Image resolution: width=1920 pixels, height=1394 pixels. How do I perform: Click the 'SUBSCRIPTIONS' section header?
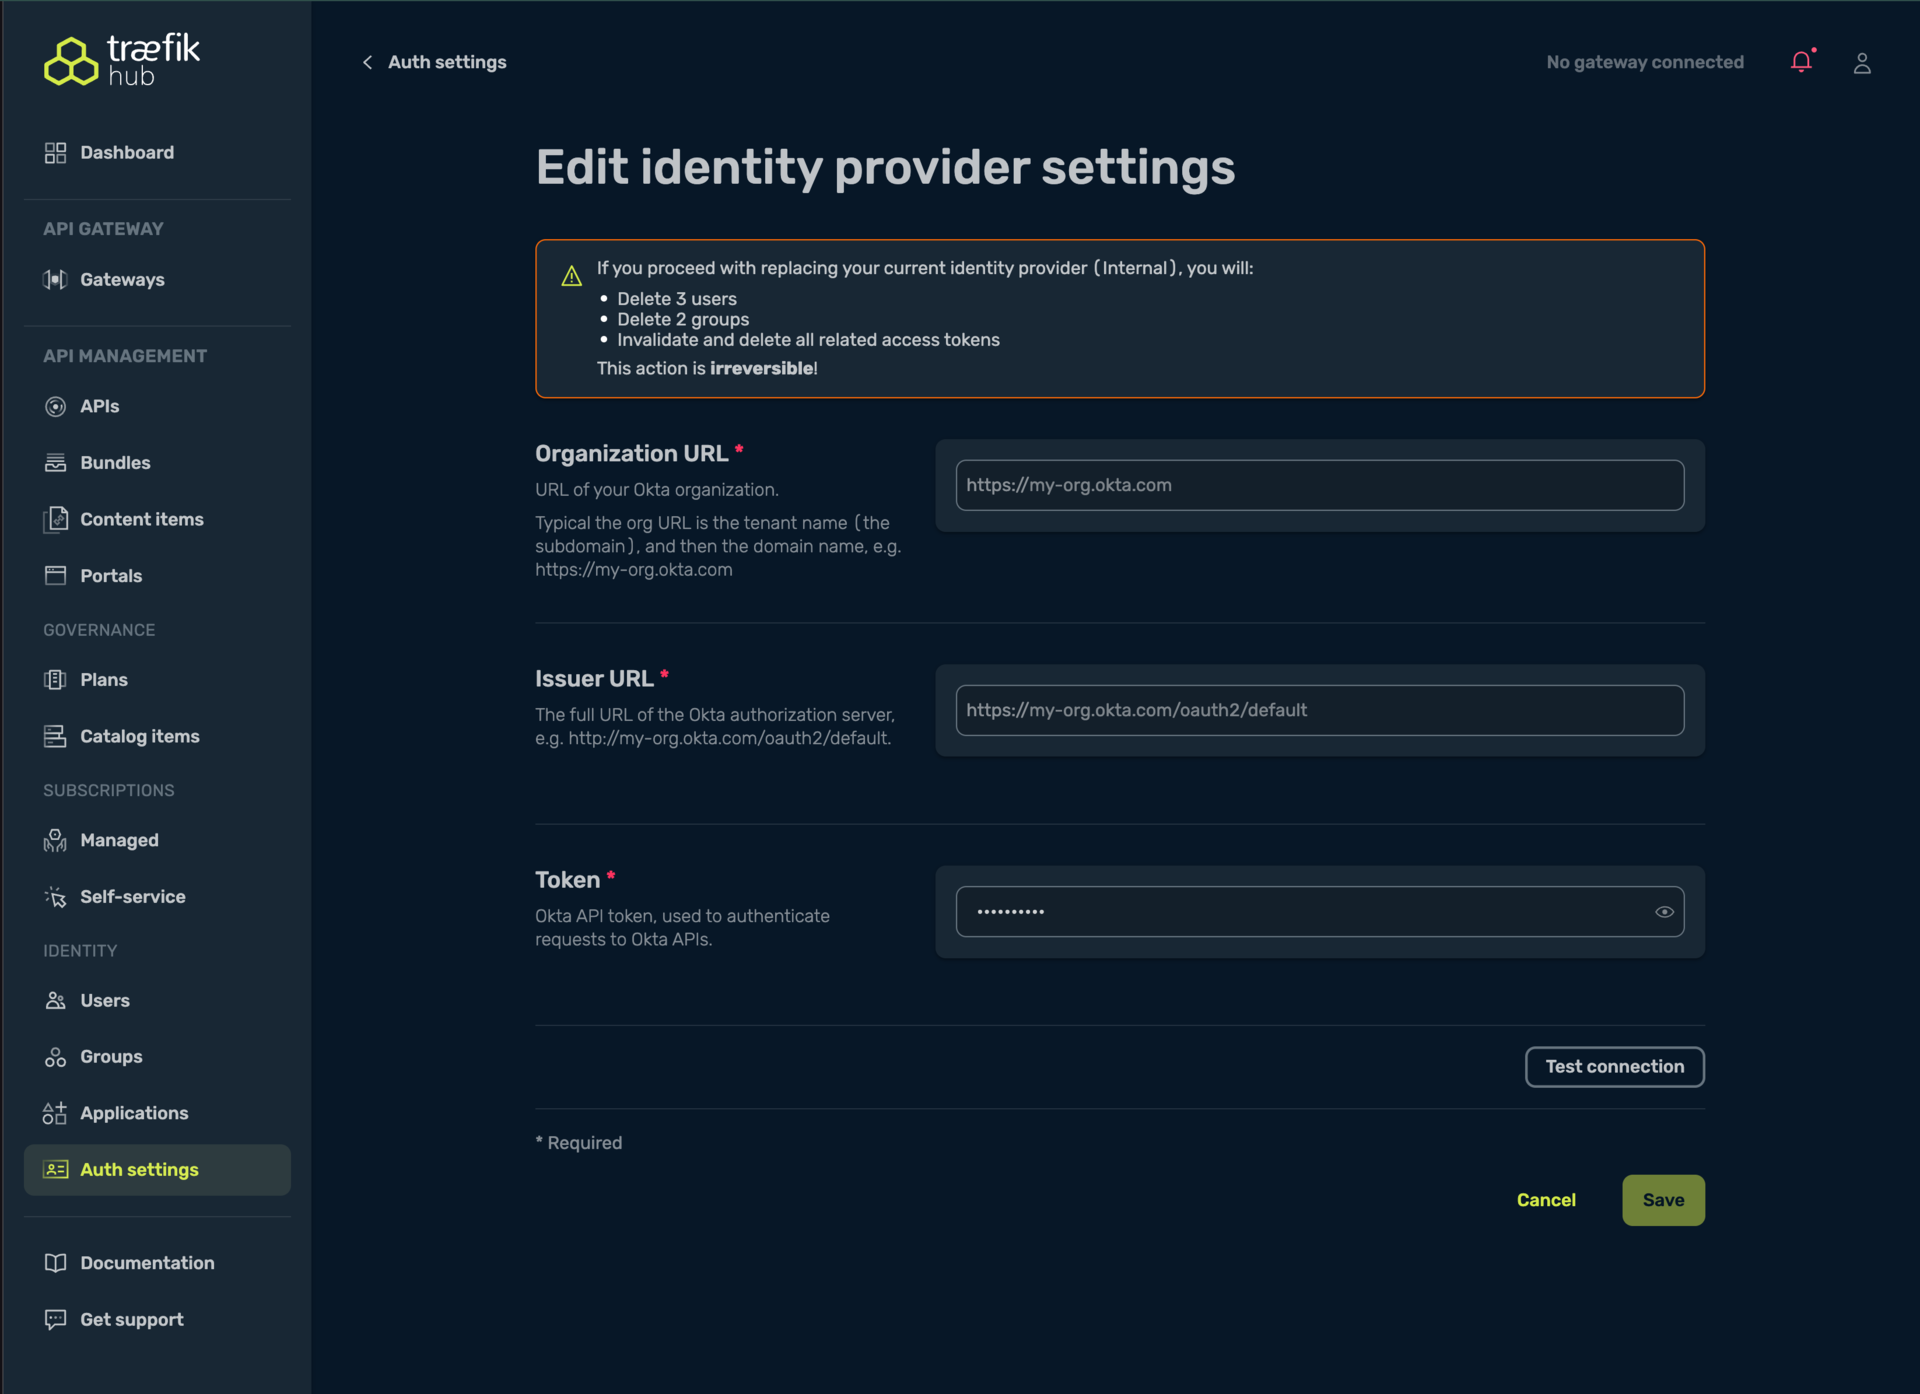(108, 791)
